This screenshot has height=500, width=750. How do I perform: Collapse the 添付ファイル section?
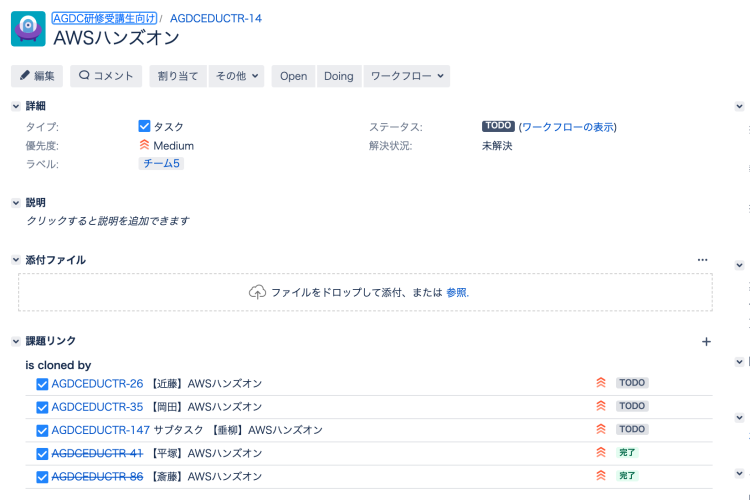pos(16,260)
